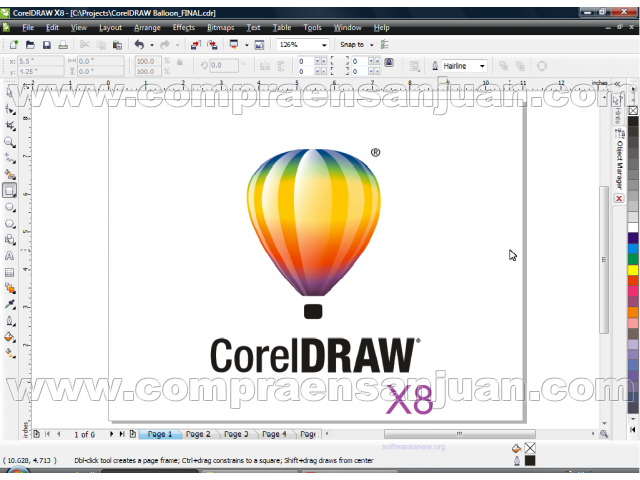Open the Bitmaps menu
640x480 pixels.
point(220,28)
